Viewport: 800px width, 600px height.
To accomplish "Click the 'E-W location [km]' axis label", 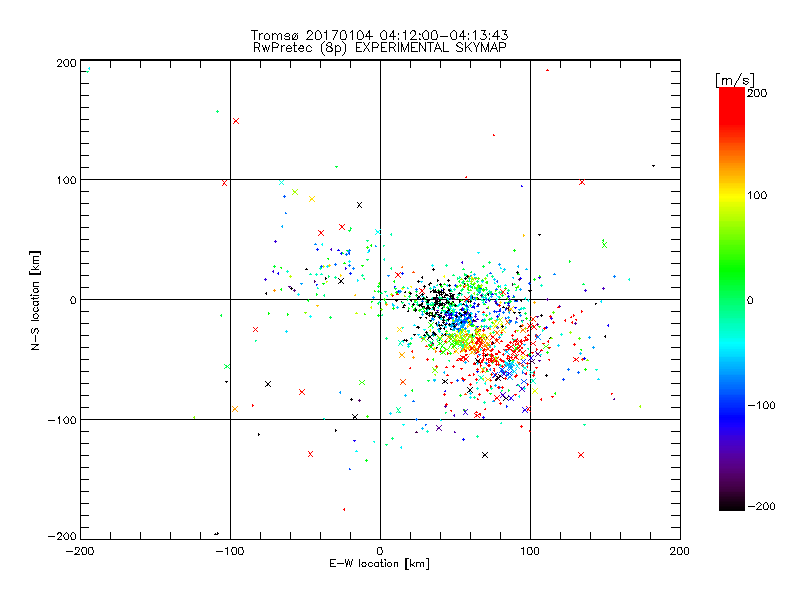I will [379, 564].
